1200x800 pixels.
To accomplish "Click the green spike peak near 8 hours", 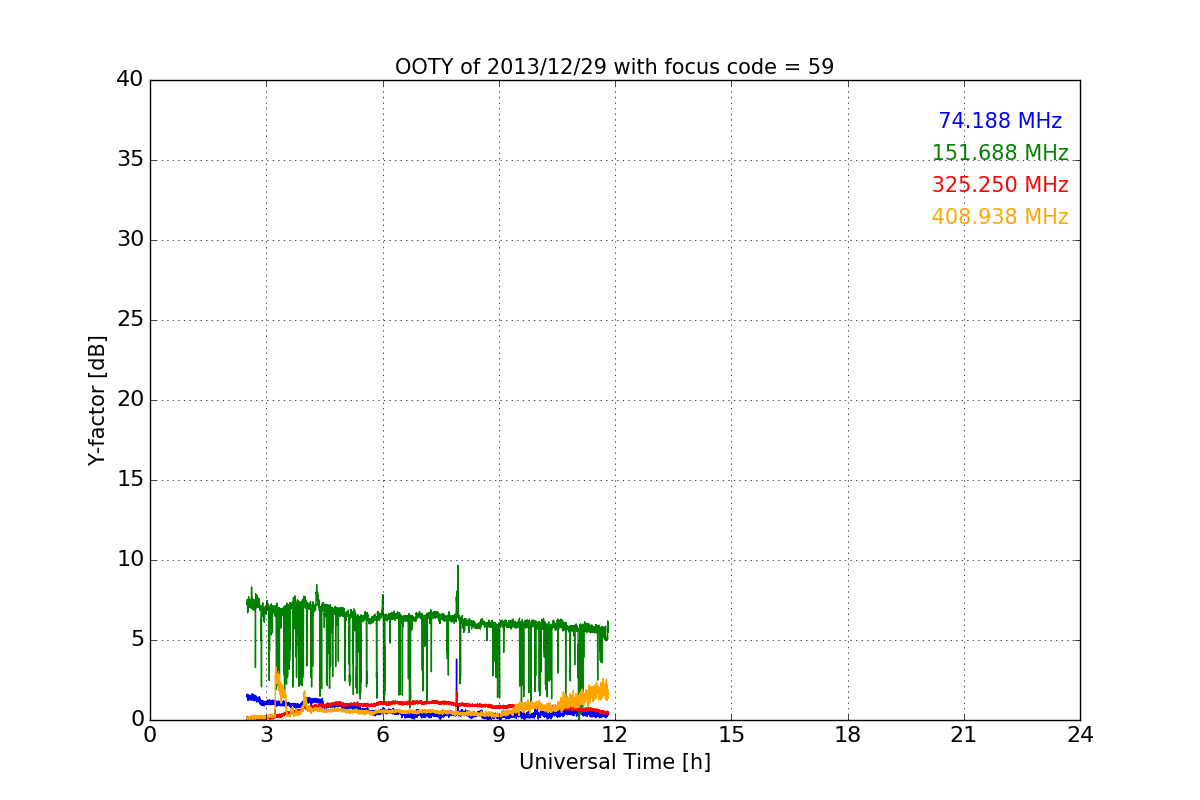I will 458,568.
